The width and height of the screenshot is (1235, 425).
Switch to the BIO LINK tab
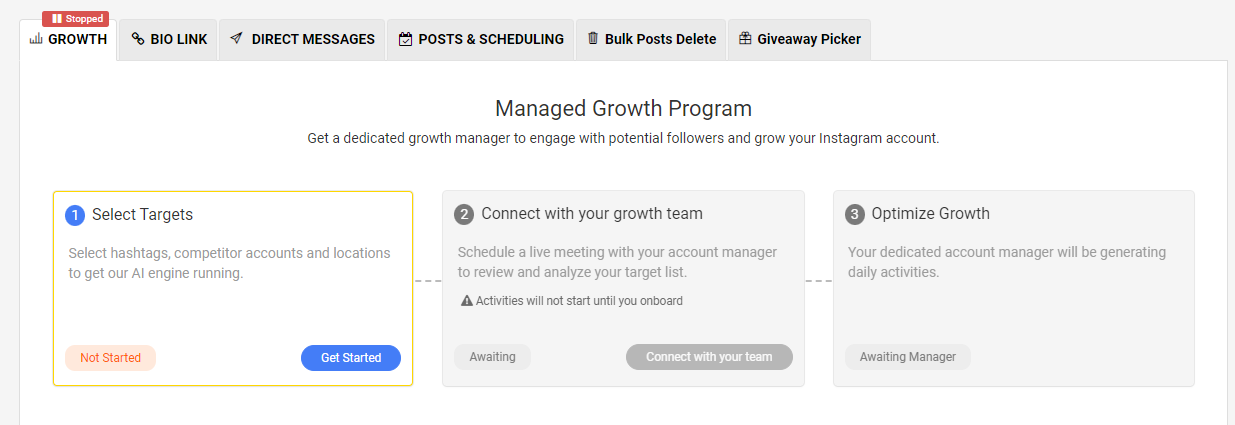pyautogui.click(x=169, y=39)
